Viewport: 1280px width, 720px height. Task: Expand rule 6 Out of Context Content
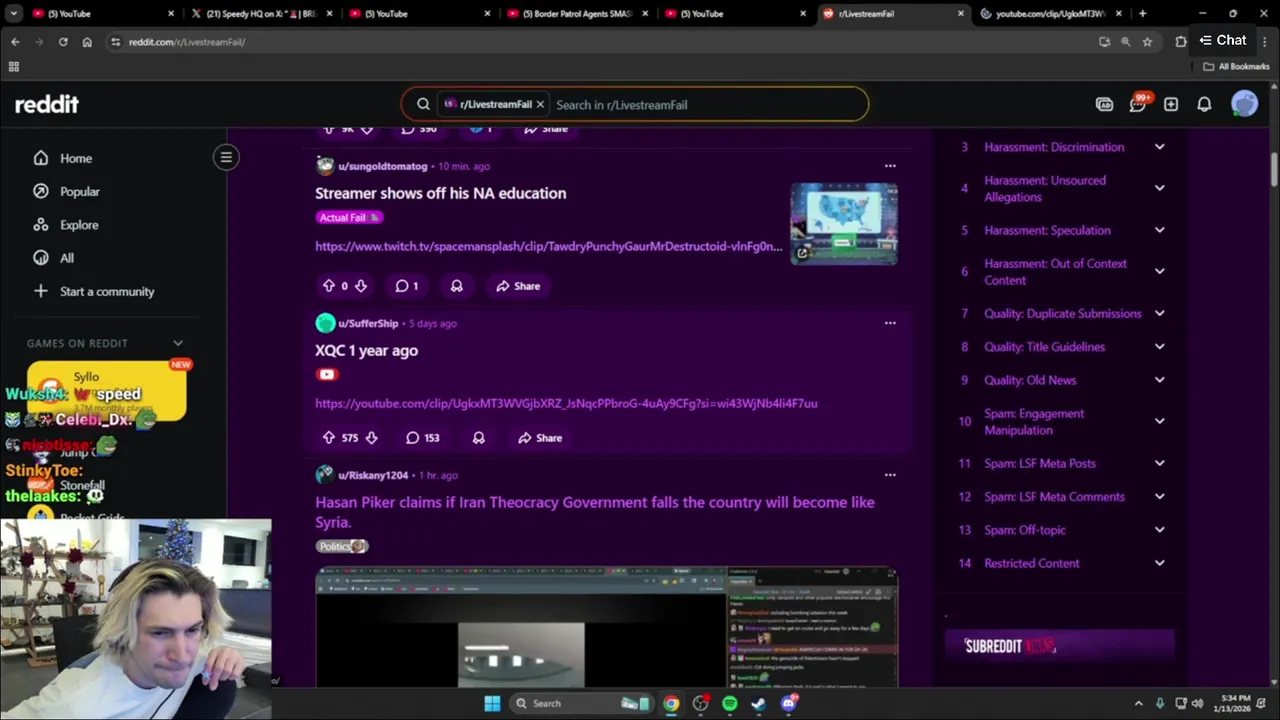(x=1159, y=272)
